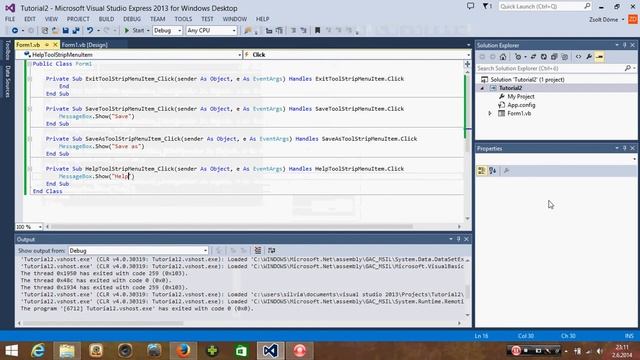Toggle Alphabetical sort in Properties panel
Viewport: 640px width, 360px height.
click(493, 171)
